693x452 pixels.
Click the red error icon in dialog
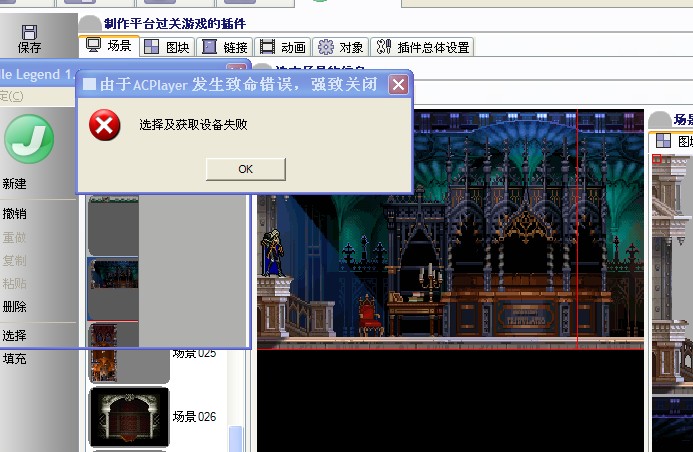(104, 125)
